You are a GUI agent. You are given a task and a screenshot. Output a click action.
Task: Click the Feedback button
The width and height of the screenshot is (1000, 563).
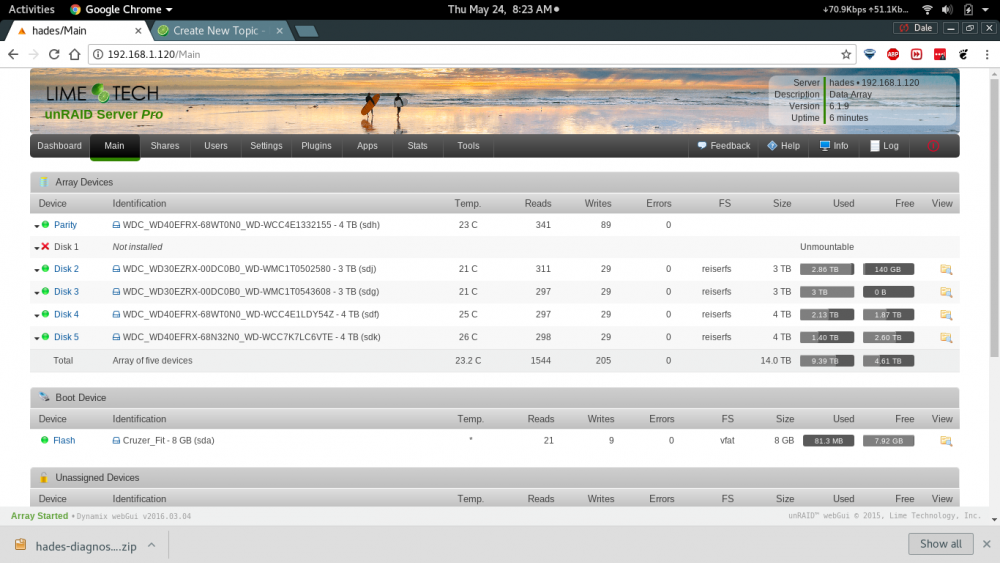pyautogui.click(x=724, y=146)
